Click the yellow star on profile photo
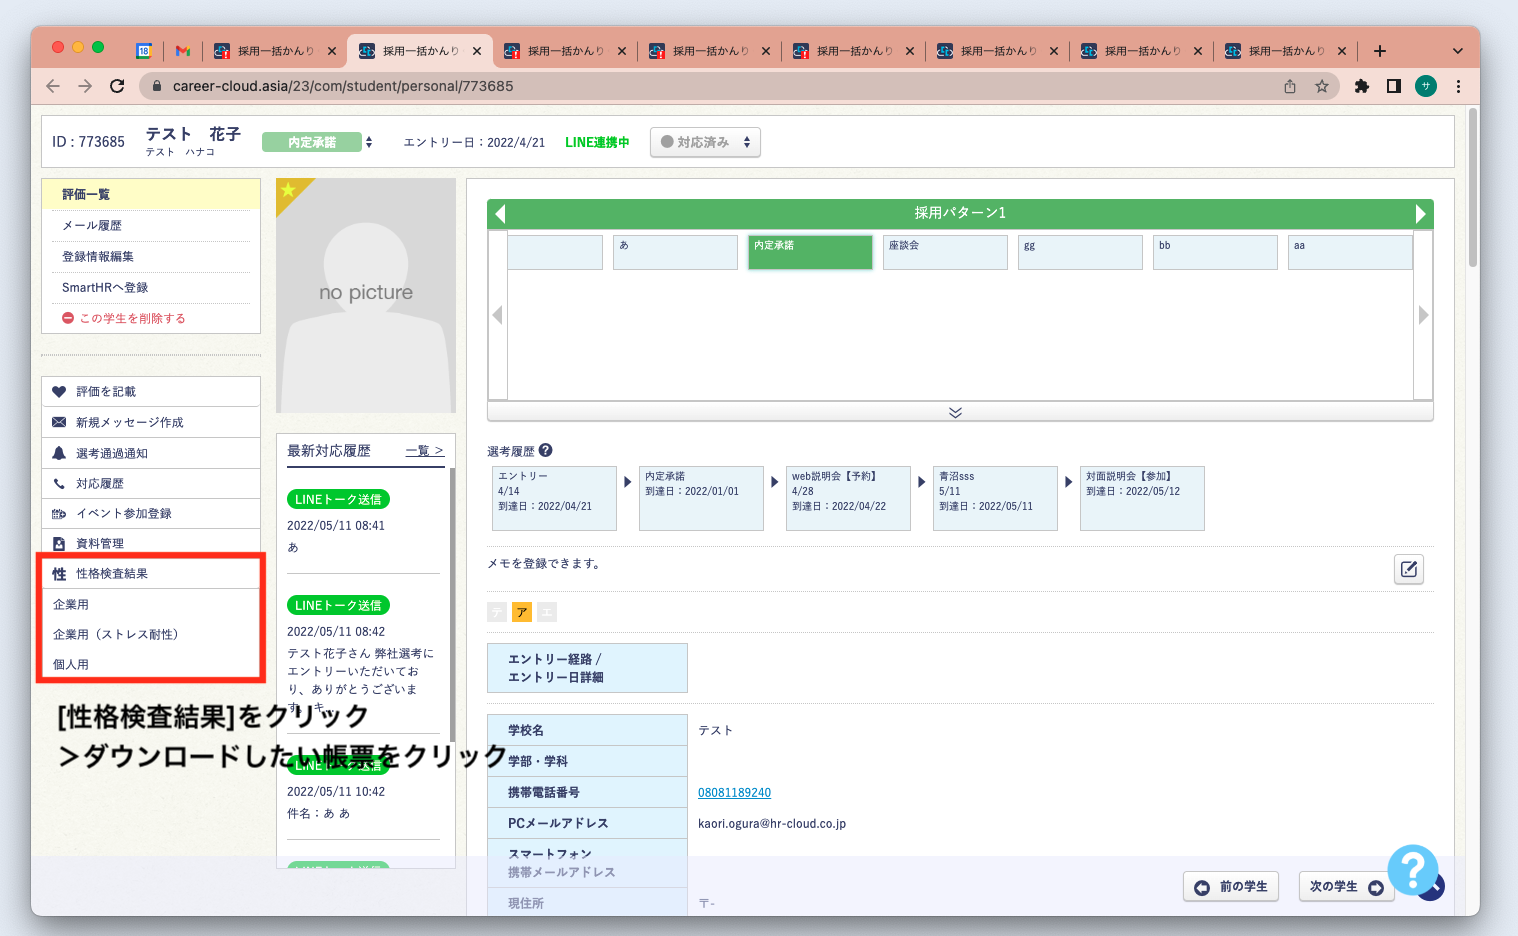This screenshot has height=936, width=1518. coord(288,190)
